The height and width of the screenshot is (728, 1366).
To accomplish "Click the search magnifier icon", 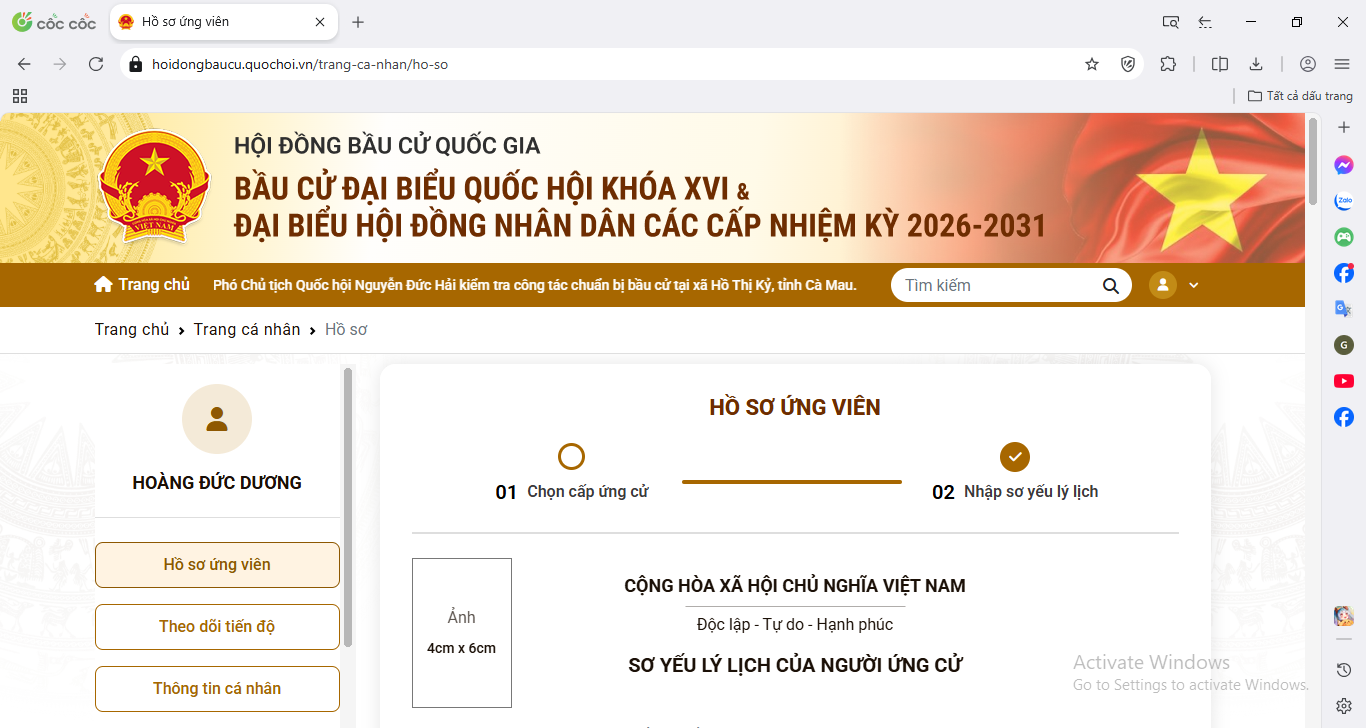I will [1110, 285].
